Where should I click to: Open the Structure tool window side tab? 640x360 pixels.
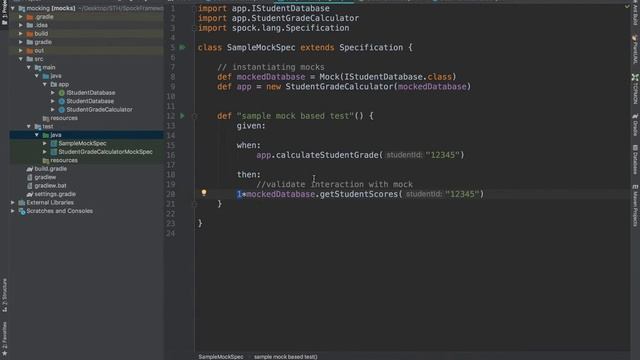pyautogui.click(x=4, y=295)
